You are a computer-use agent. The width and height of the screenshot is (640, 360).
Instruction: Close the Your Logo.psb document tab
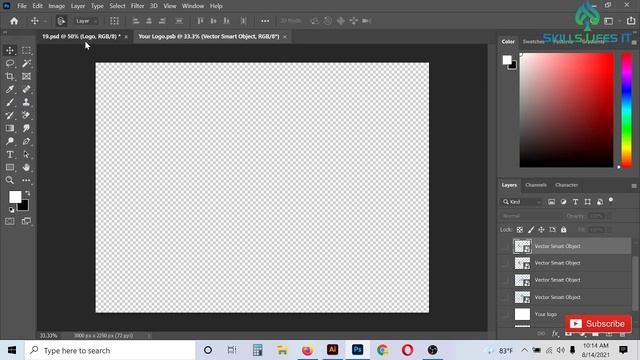click(285, 37)
